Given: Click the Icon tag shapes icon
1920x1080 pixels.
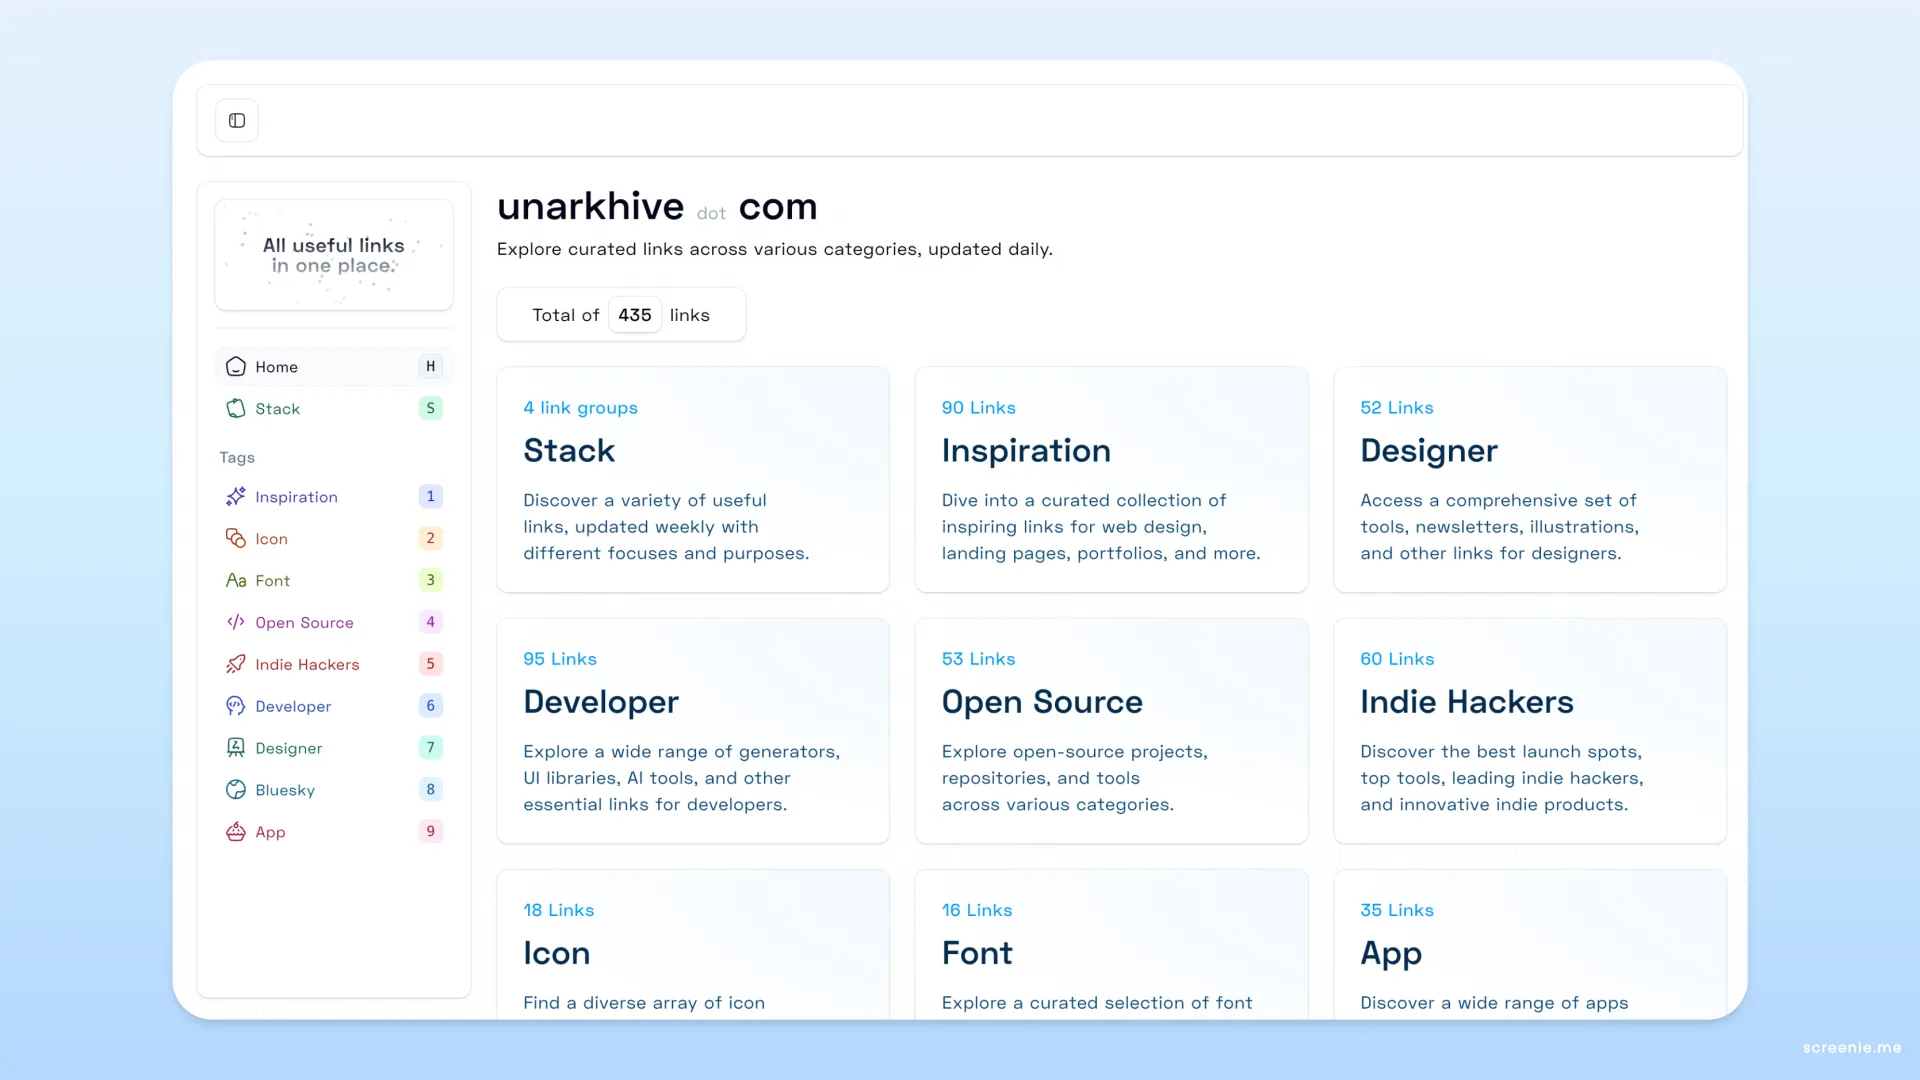Looking at the screenshot, I should point(236,539).
